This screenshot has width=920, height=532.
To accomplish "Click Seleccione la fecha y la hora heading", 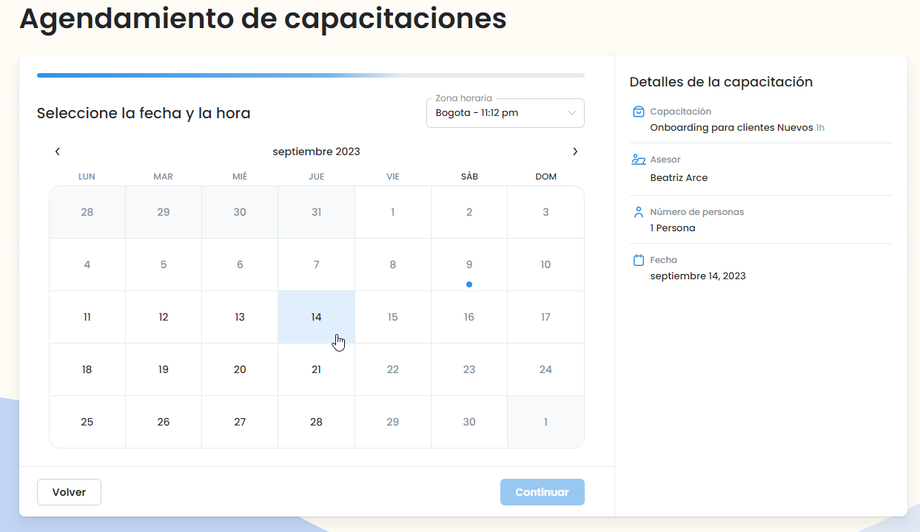I will point(144,113).
